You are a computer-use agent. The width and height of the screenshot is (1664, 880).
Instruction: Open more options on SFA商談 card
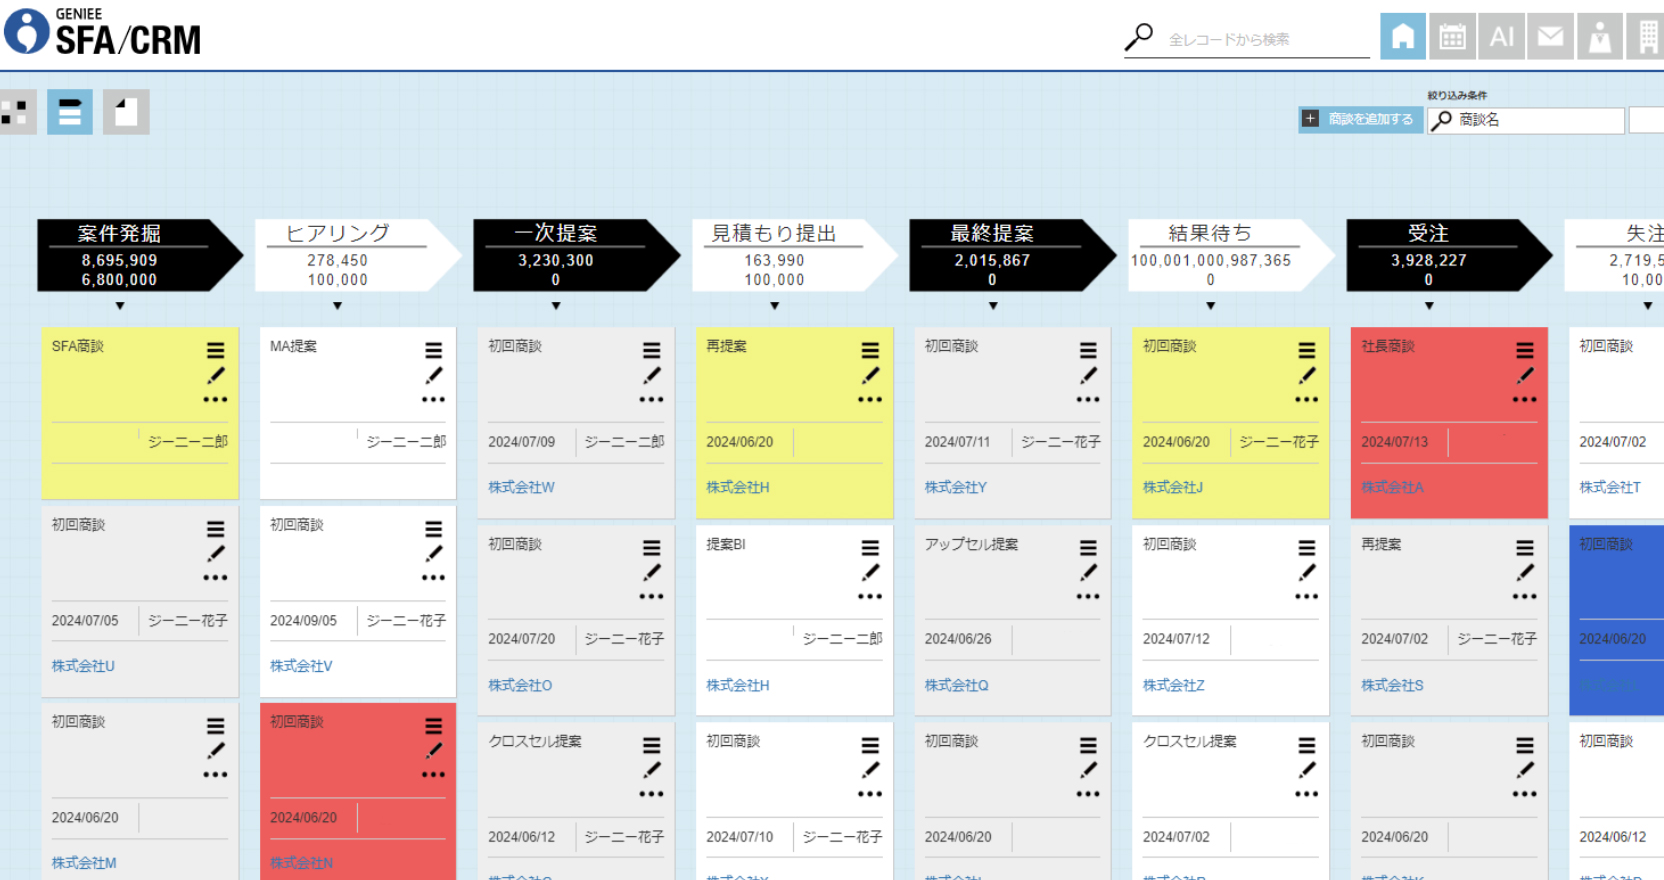[215, 399]
